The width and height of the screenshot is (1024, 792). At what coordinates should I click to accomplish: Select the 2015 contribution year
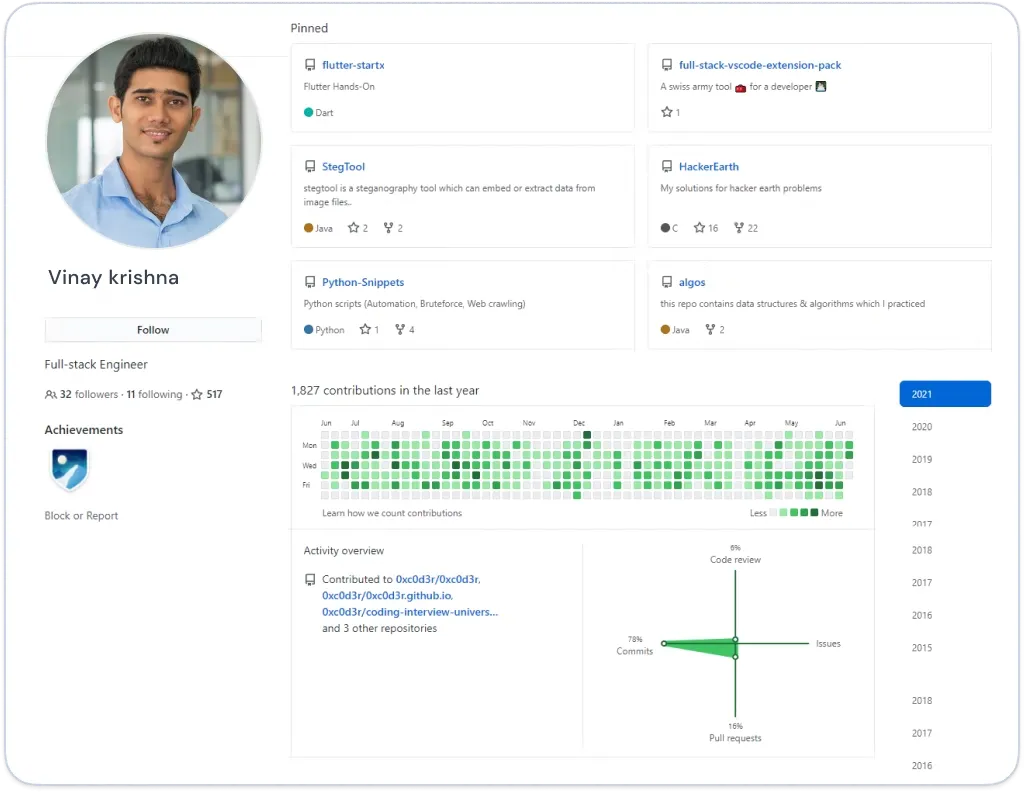tap(921, 648)
